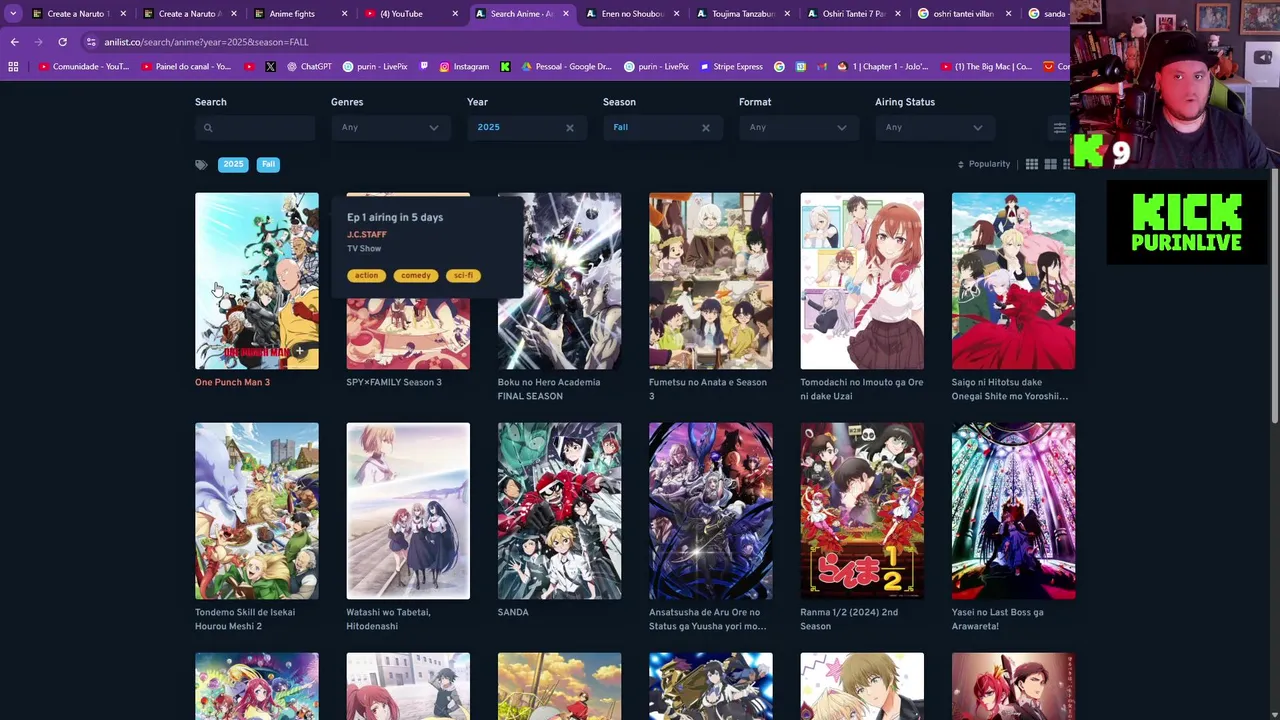Open the One Punch Man 3 title link
The image size is (1280, 720).
pos(232,382)
